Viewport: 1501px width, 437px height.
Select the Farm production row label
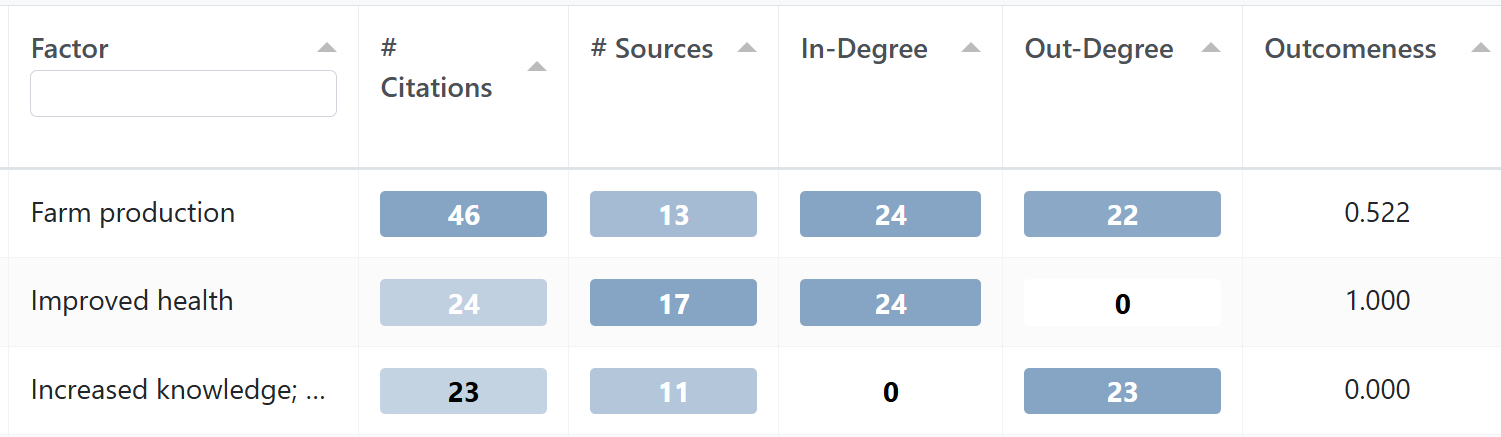click(133, 213)
